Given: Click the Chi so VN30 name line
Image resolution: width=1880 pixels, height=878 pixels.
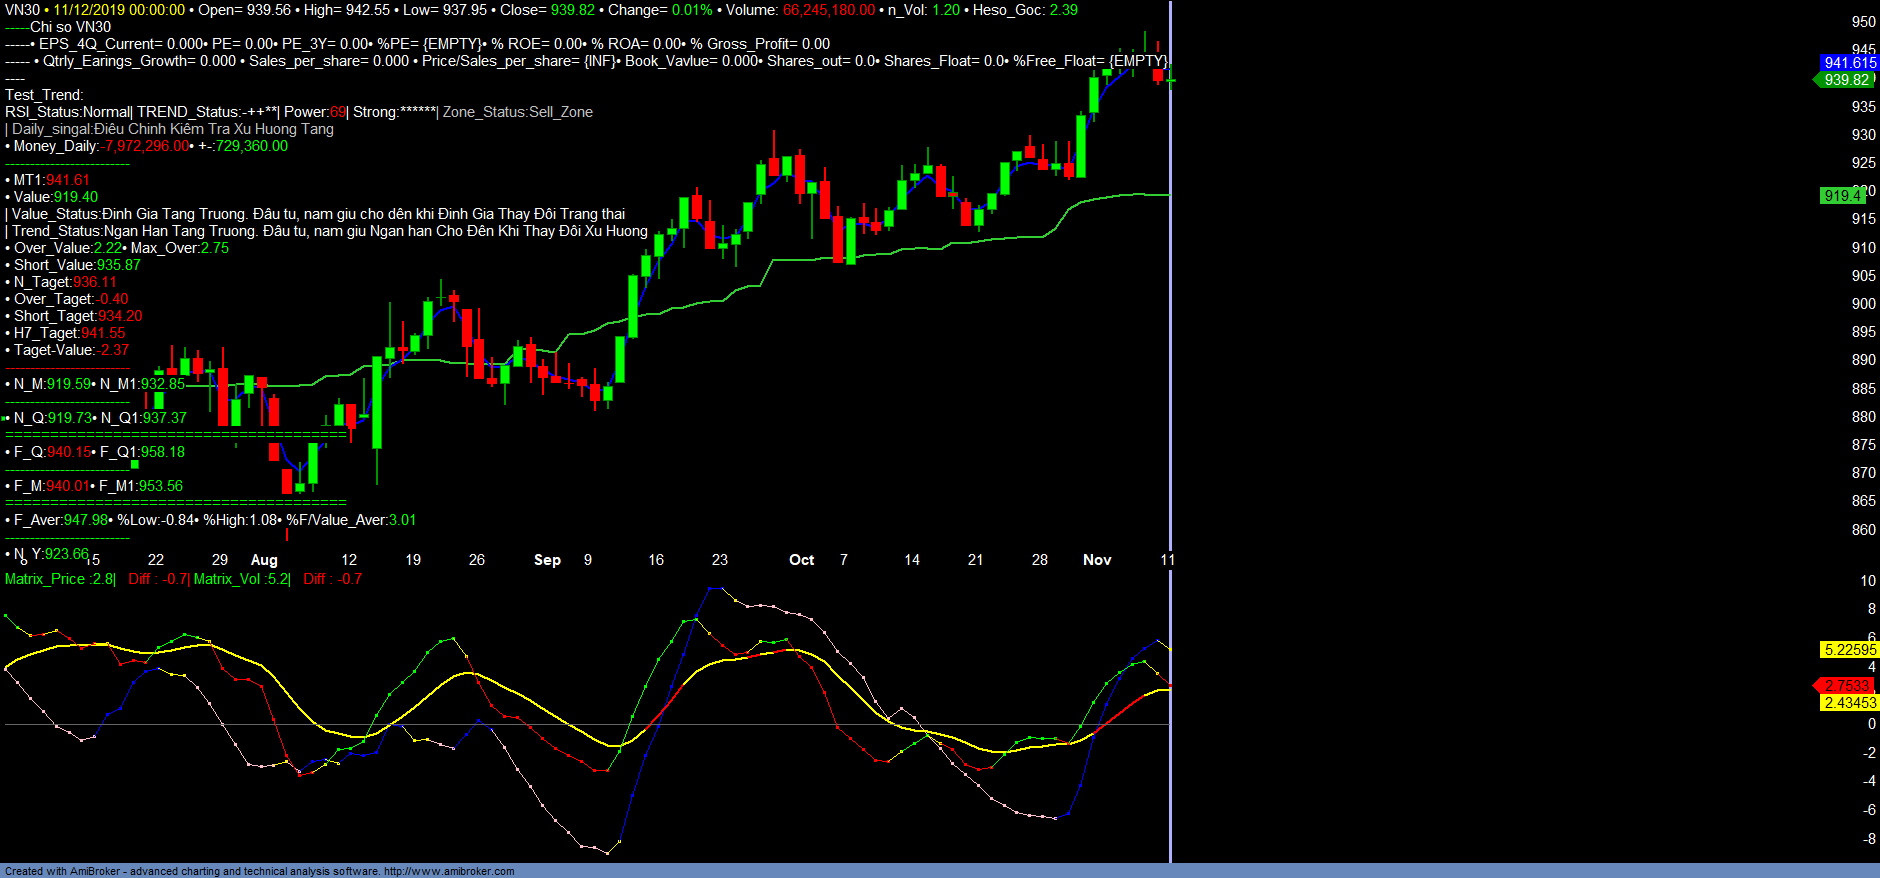Looking at the screenshot, I should point(70,27).
